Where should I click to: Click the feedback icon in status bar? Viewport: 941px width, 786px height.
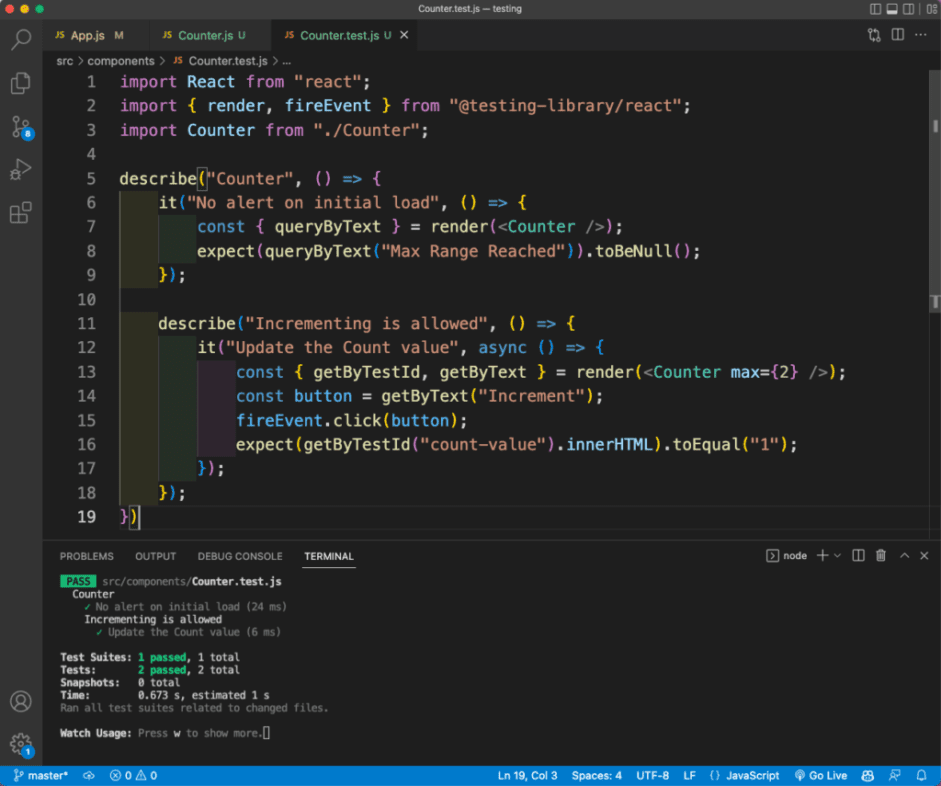pos(895,775)
